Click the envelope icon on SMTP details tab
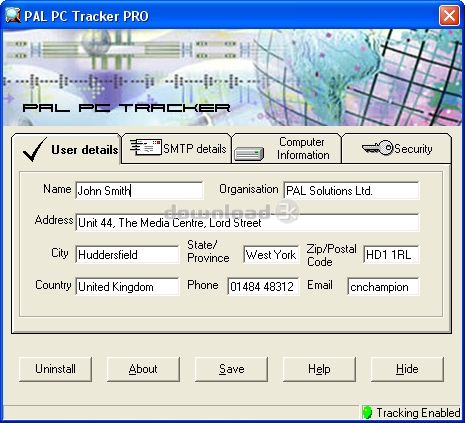The width and height of the screenshot is (465, 423). pyautogui.click(x=146, y=147)
